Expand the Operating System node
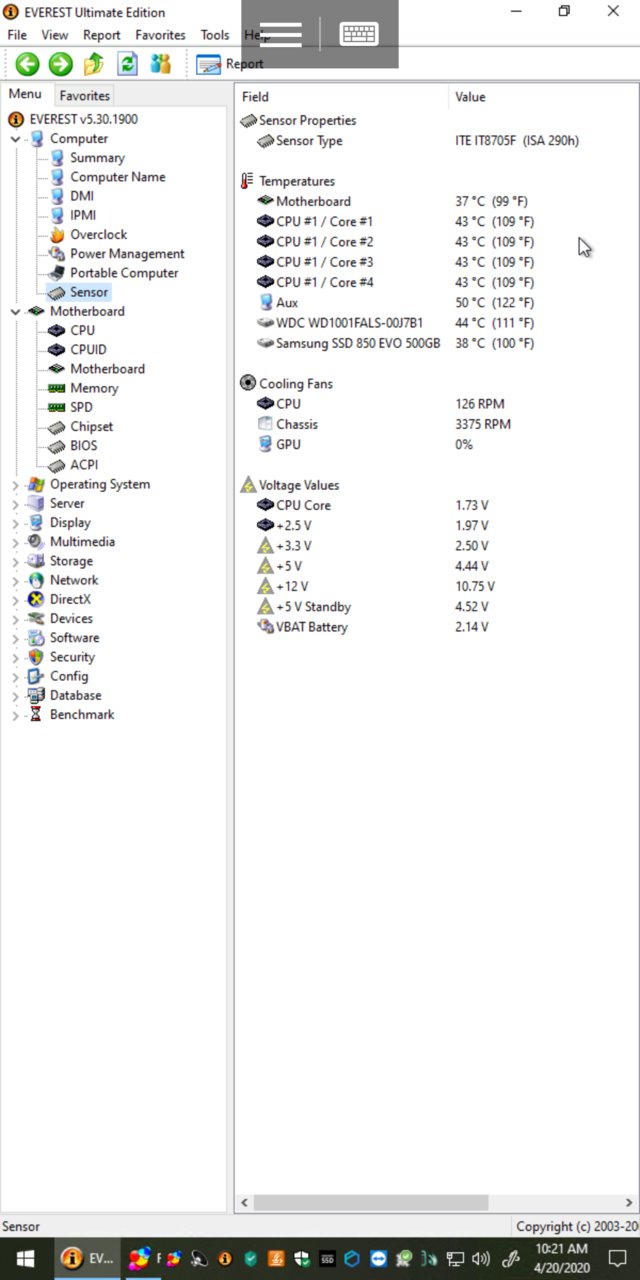 pyautogui.click(x=15, y=484)
